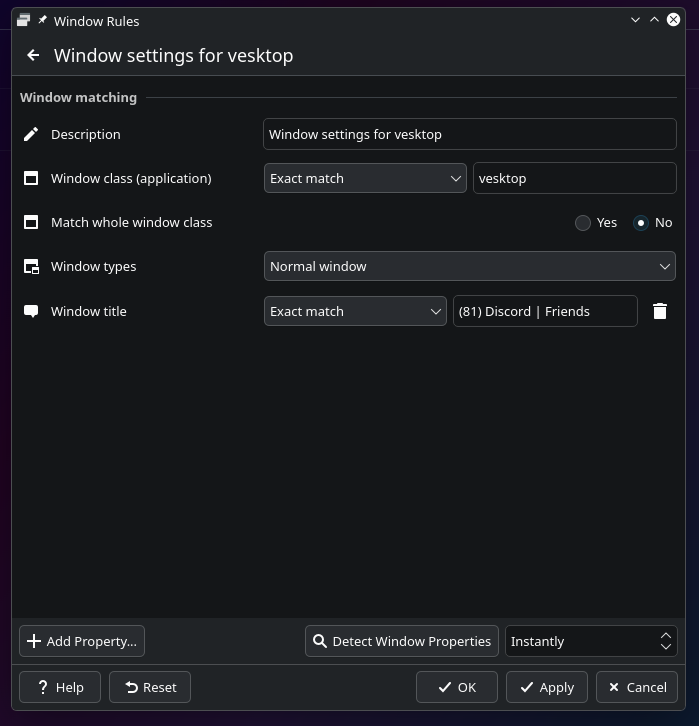Expand the Window types Normal window dropdown
This screenshot has width=699, height=726.
470,267
